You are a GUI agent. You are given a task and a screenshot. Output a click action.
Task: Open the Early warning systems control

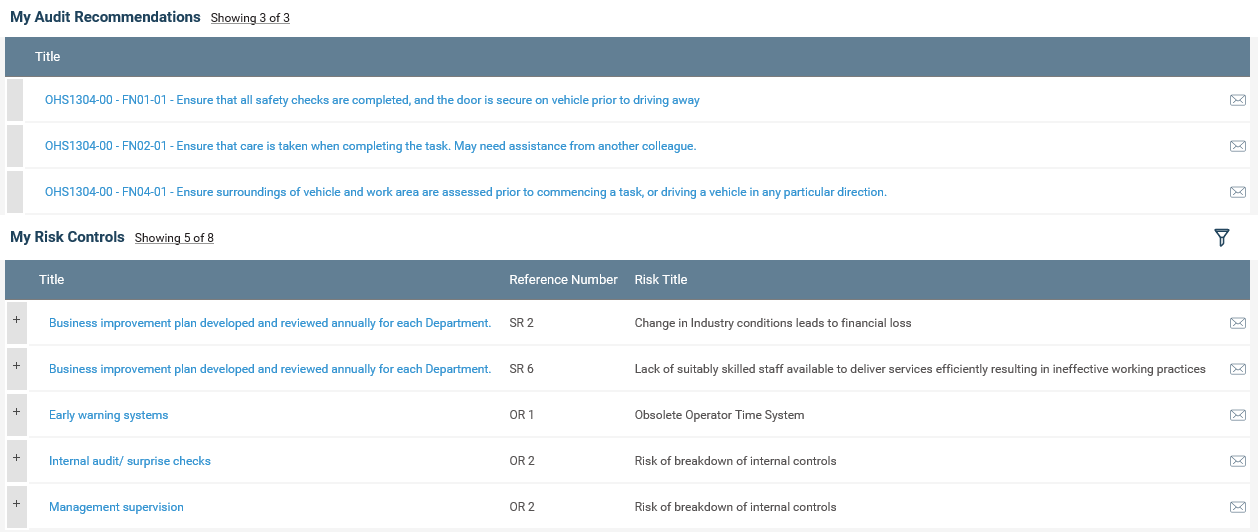(108, 415)
